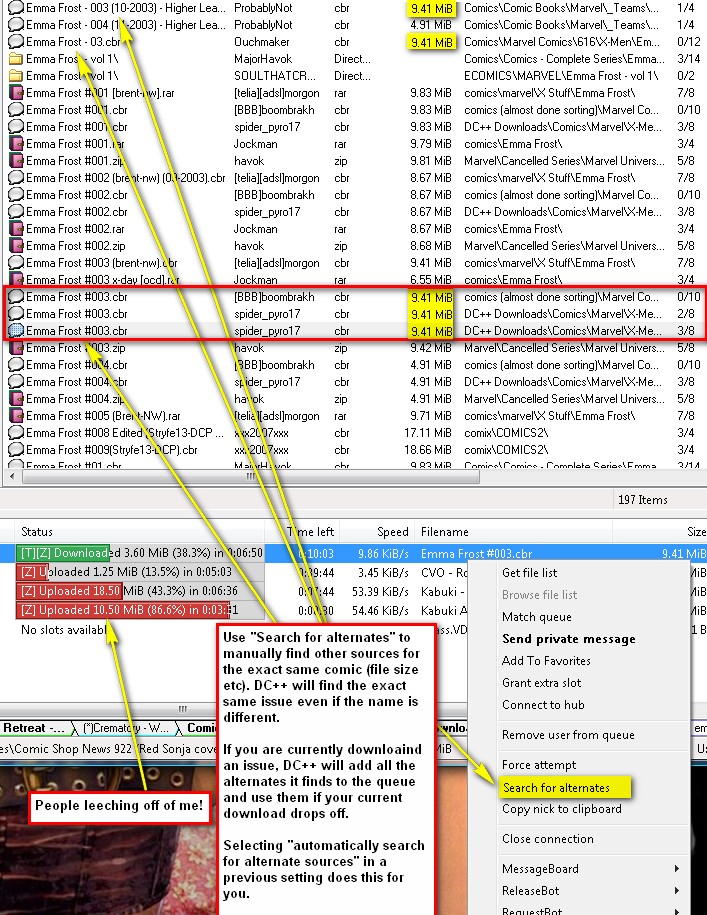Sort transfers by the Speed column header
707x915 pixels.
coord(392,532)
